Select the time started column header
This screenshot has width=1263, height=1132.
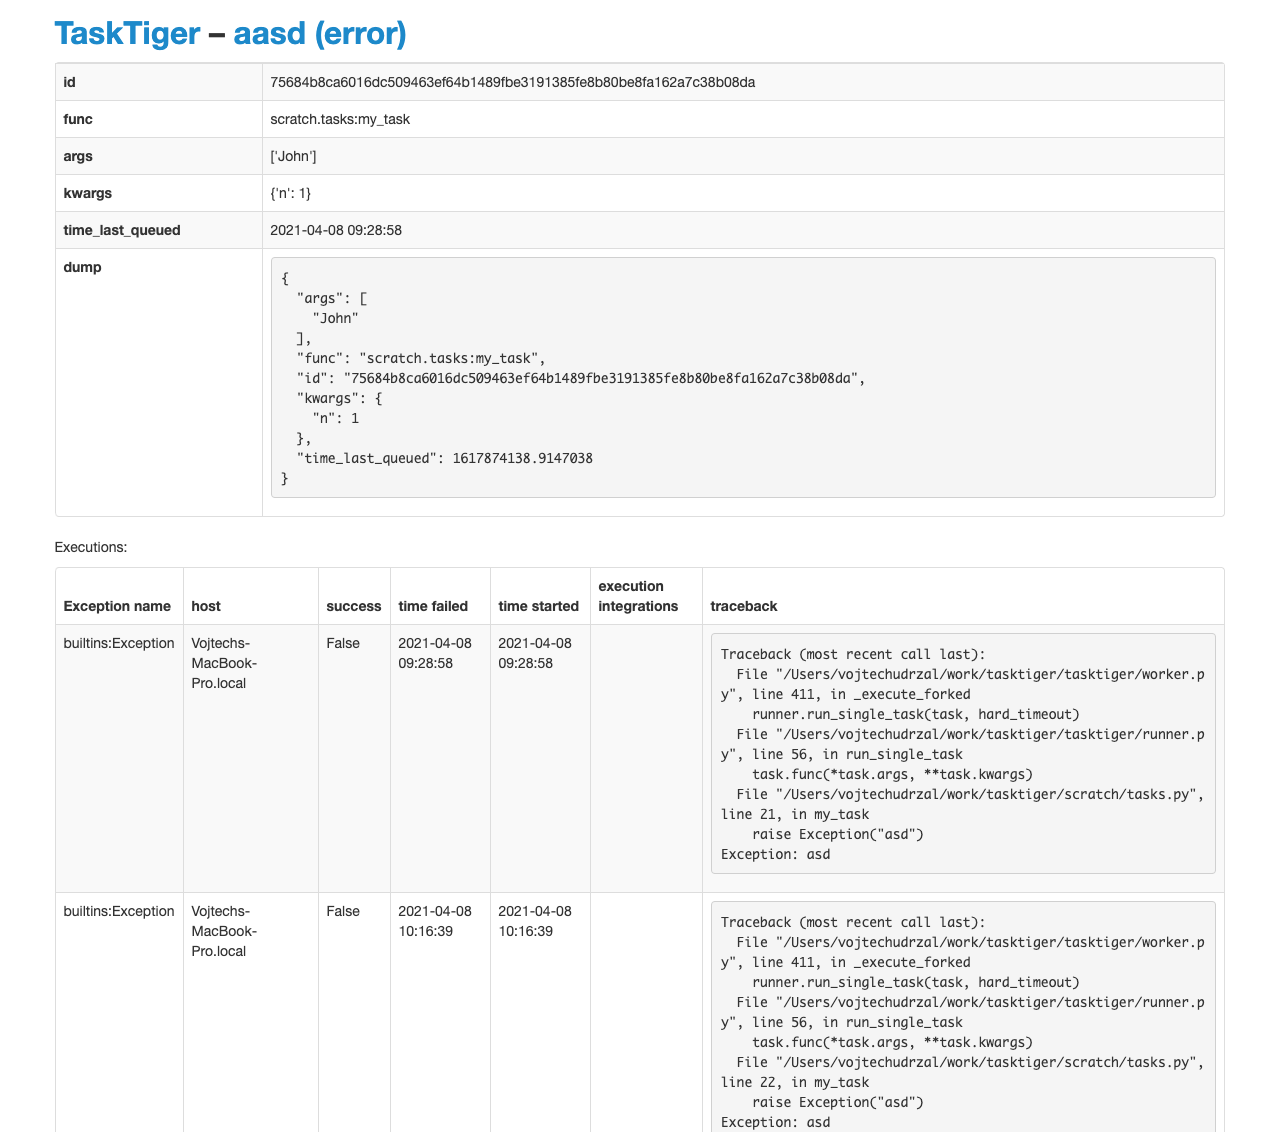click(x=538, y=606)
